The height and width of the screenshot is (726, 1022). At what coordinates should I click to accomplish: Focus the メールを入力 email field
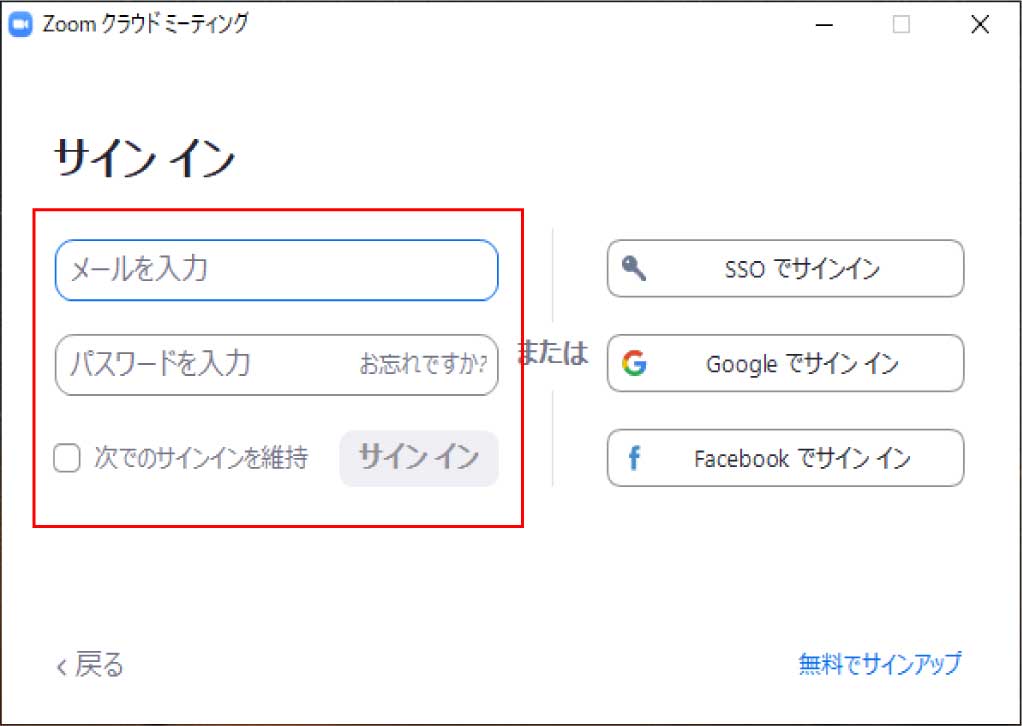276,270
